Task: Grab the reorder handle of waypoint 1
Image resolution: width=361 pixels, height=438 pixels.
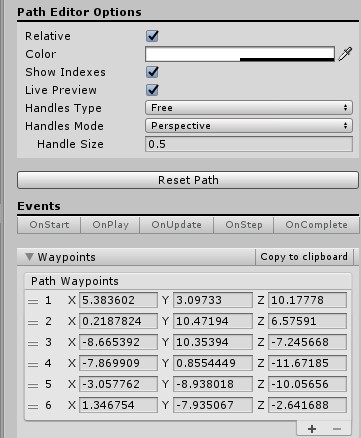Action: [x=33, y=301]
